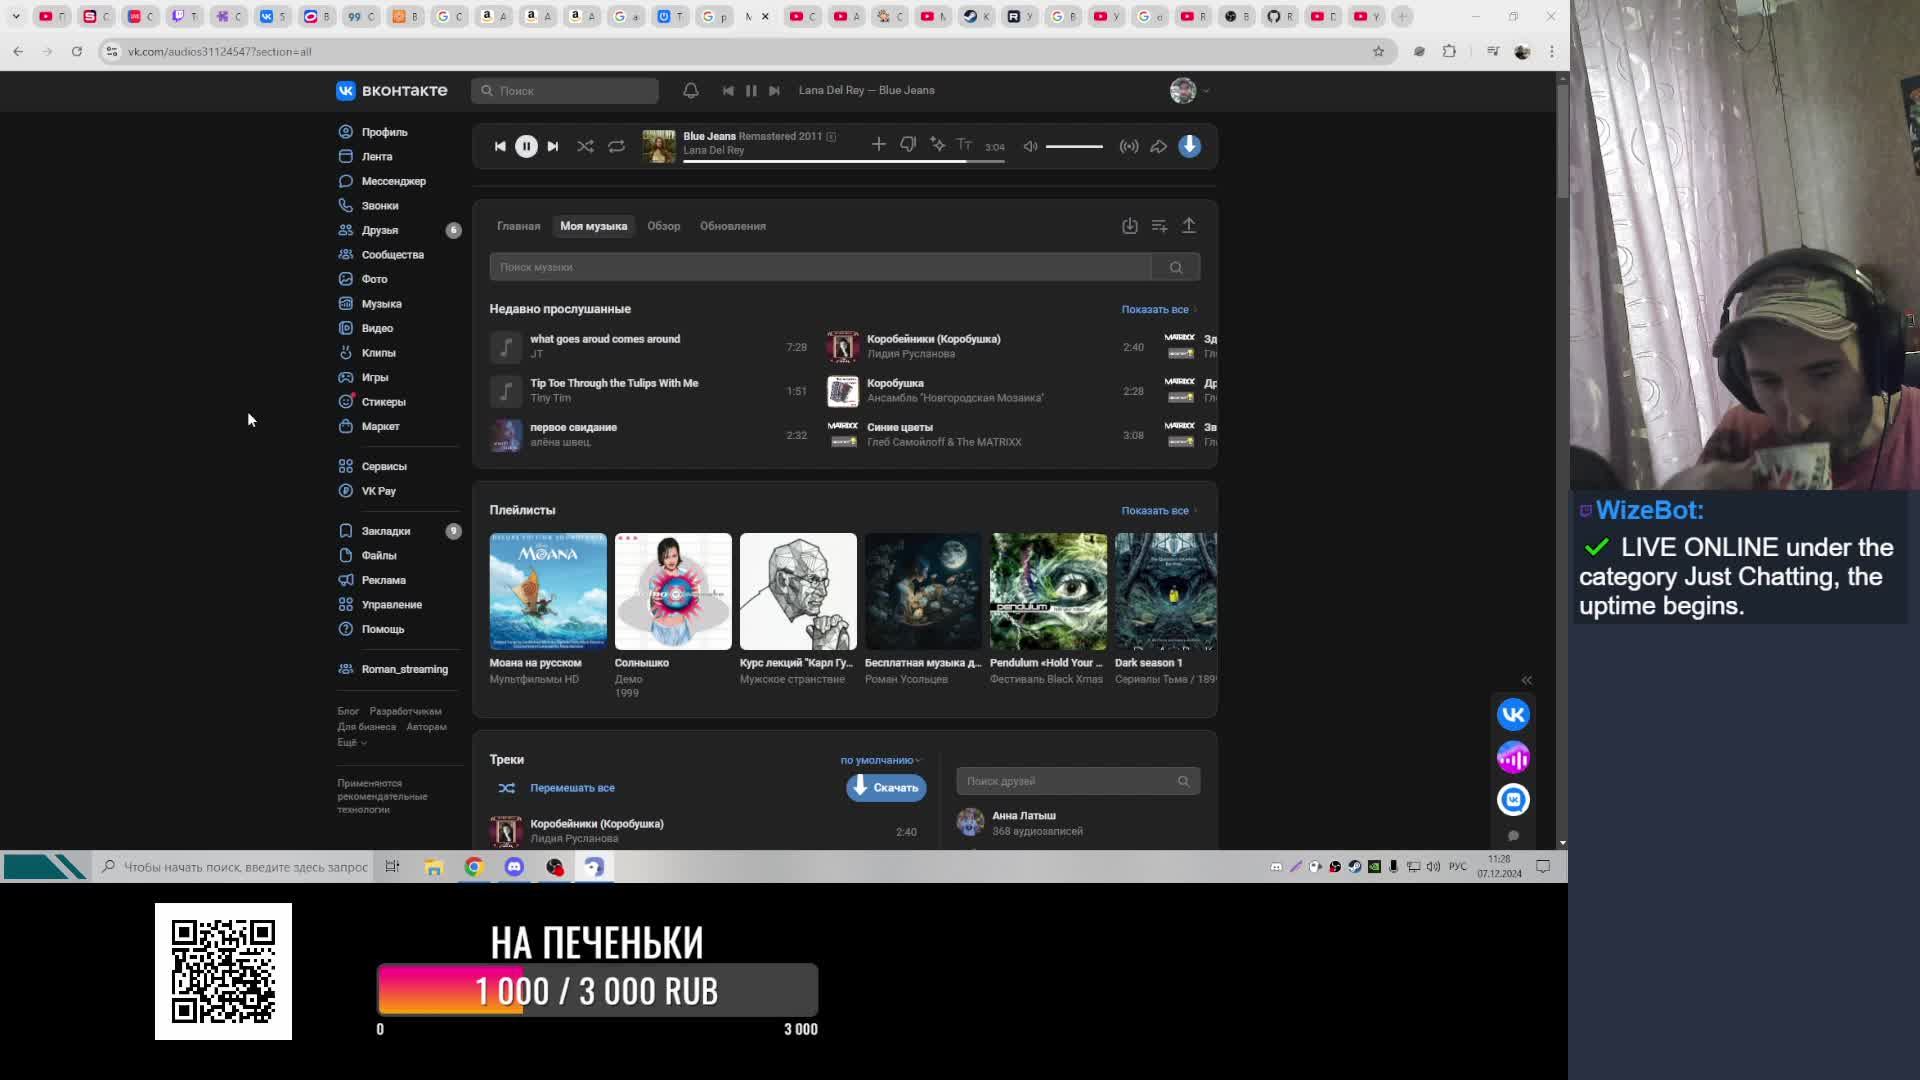Viewport: 1920px width, 1080px height.
Task: Open the Pendulum playlist cover
Action: point(1048,591)
